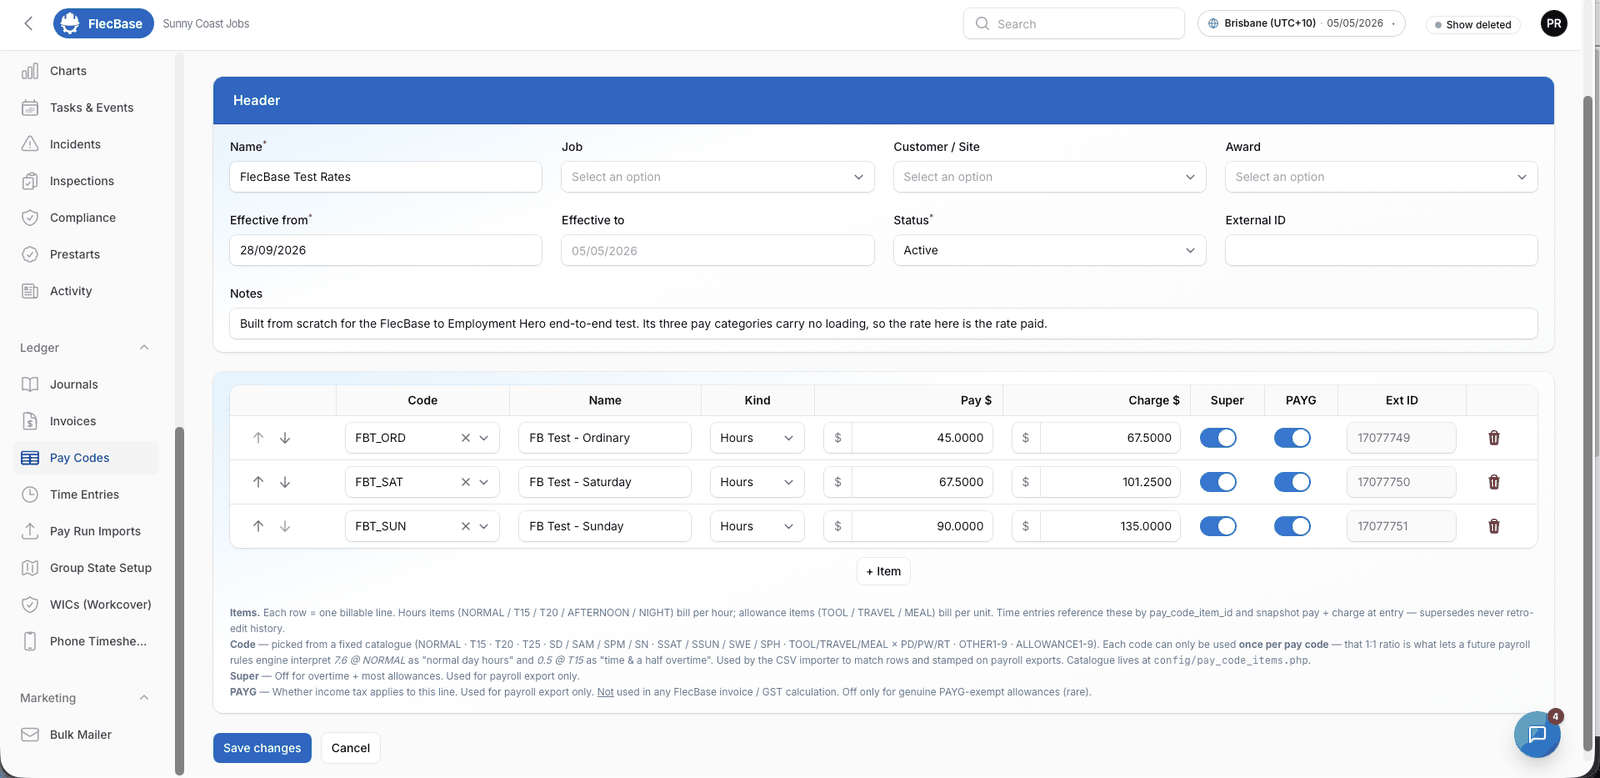Toggle Super for the FBT_SAT row
The width and height of the screenshot is (1600, 778).
1218,482
